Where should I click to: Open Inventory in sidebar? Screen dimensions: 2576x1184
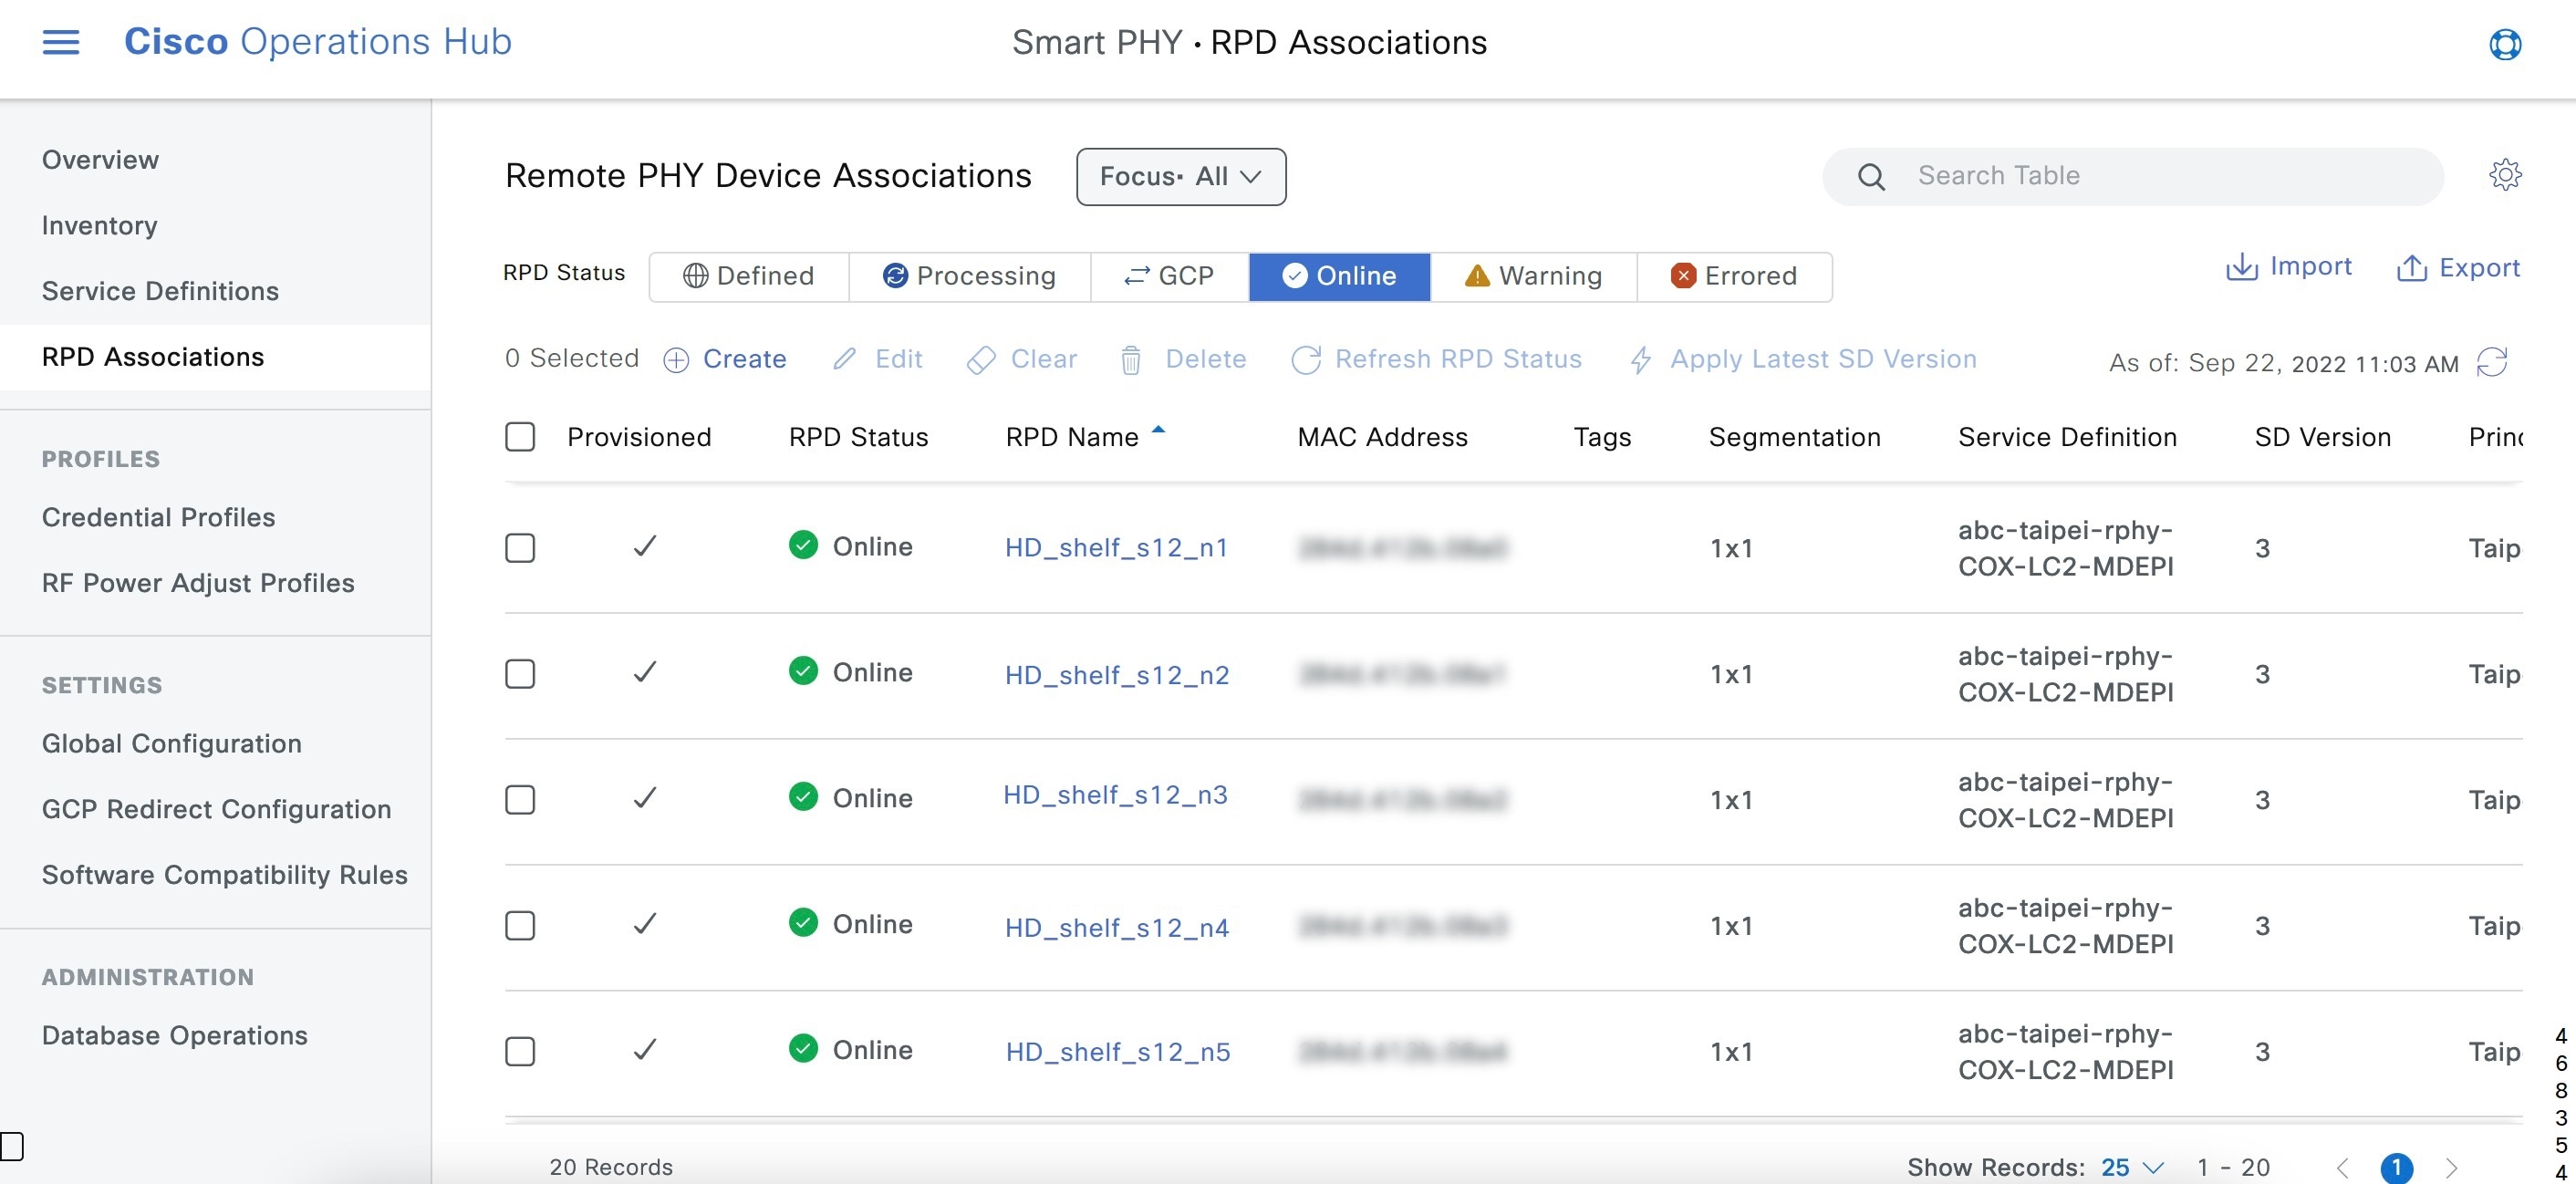(x=99, y=226)
